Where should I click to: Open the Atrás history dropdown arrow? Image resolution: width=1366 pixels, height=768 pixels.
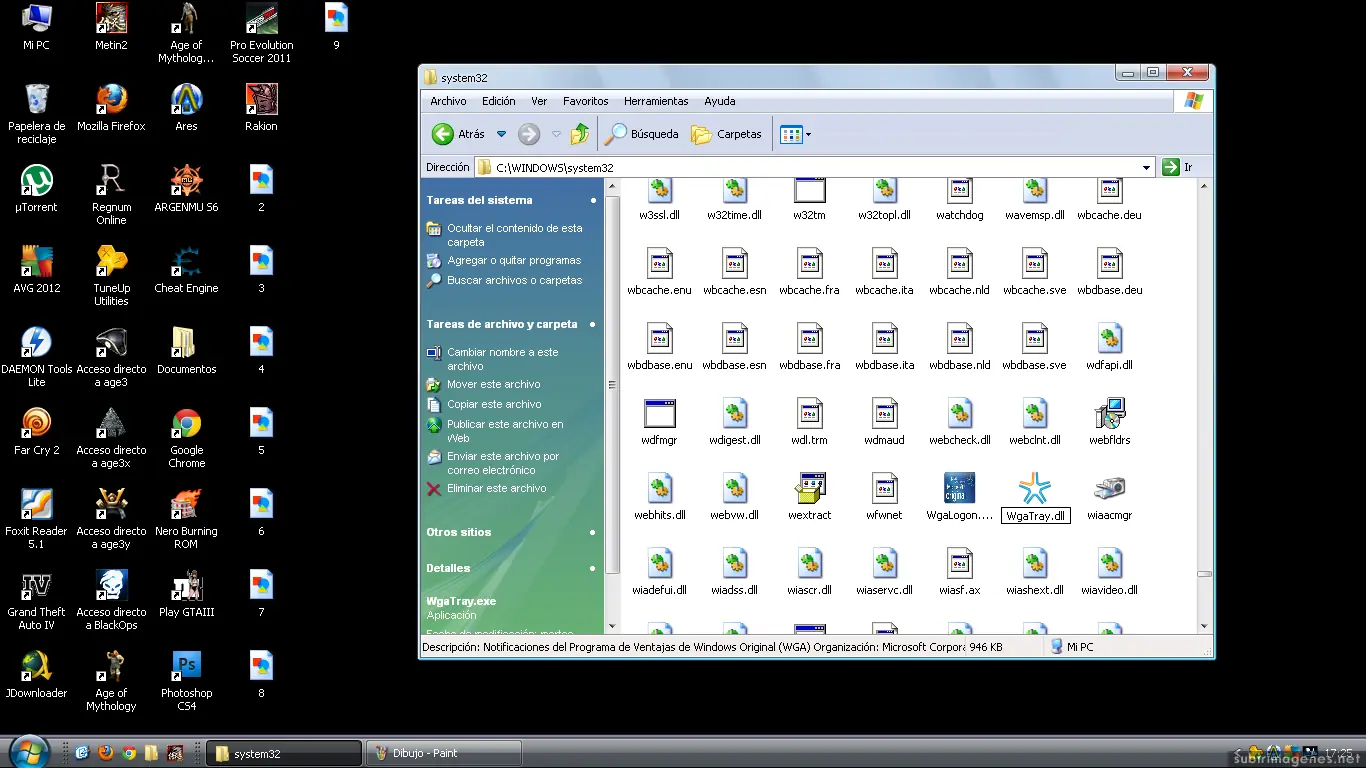pos(502,134)
